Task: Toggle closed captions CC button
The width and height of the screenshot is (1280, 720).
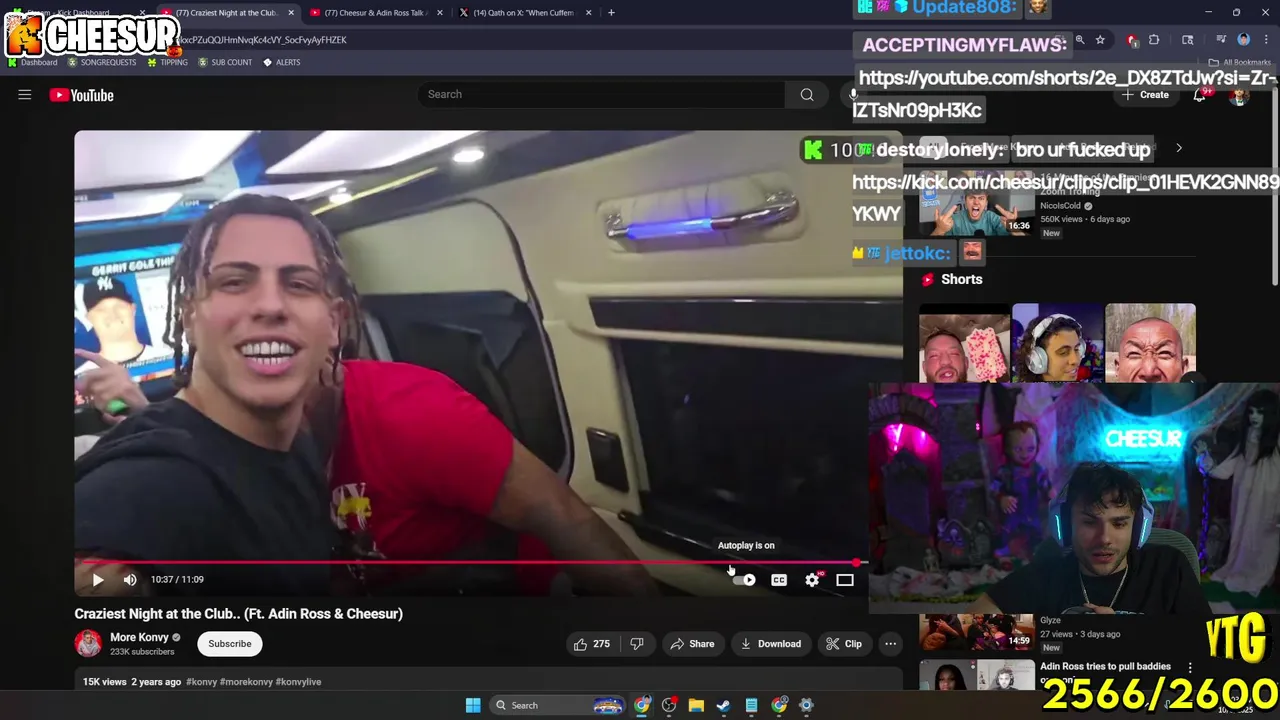Action: 779,580
